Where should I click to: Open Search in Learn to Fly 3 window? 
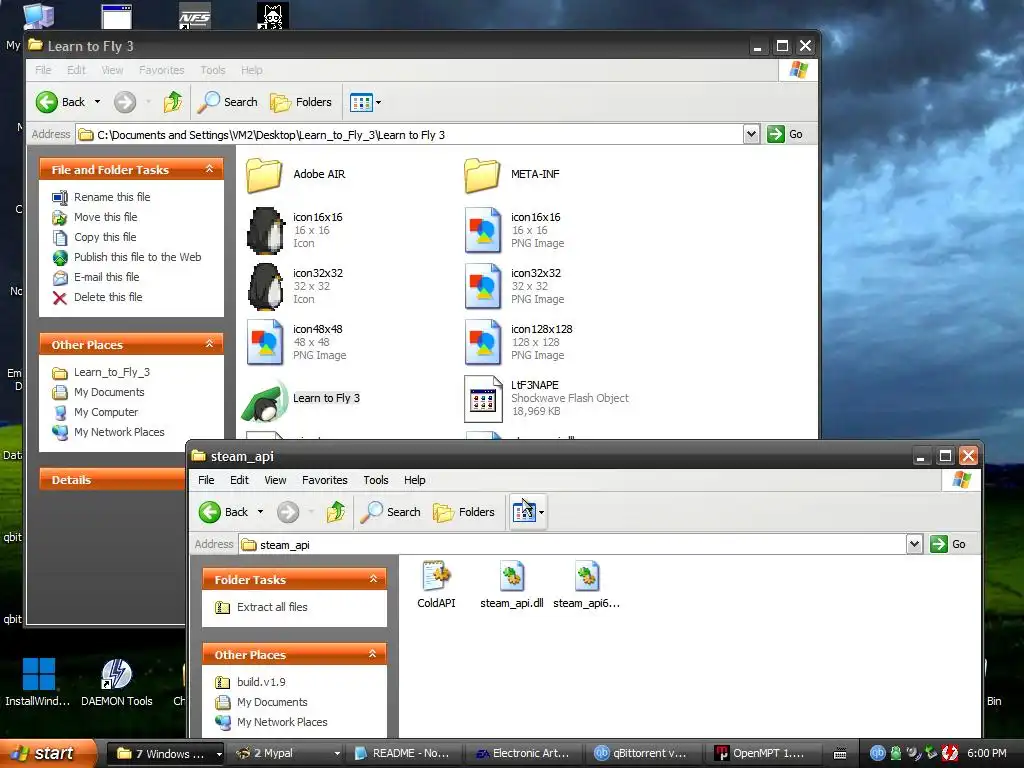227,102
